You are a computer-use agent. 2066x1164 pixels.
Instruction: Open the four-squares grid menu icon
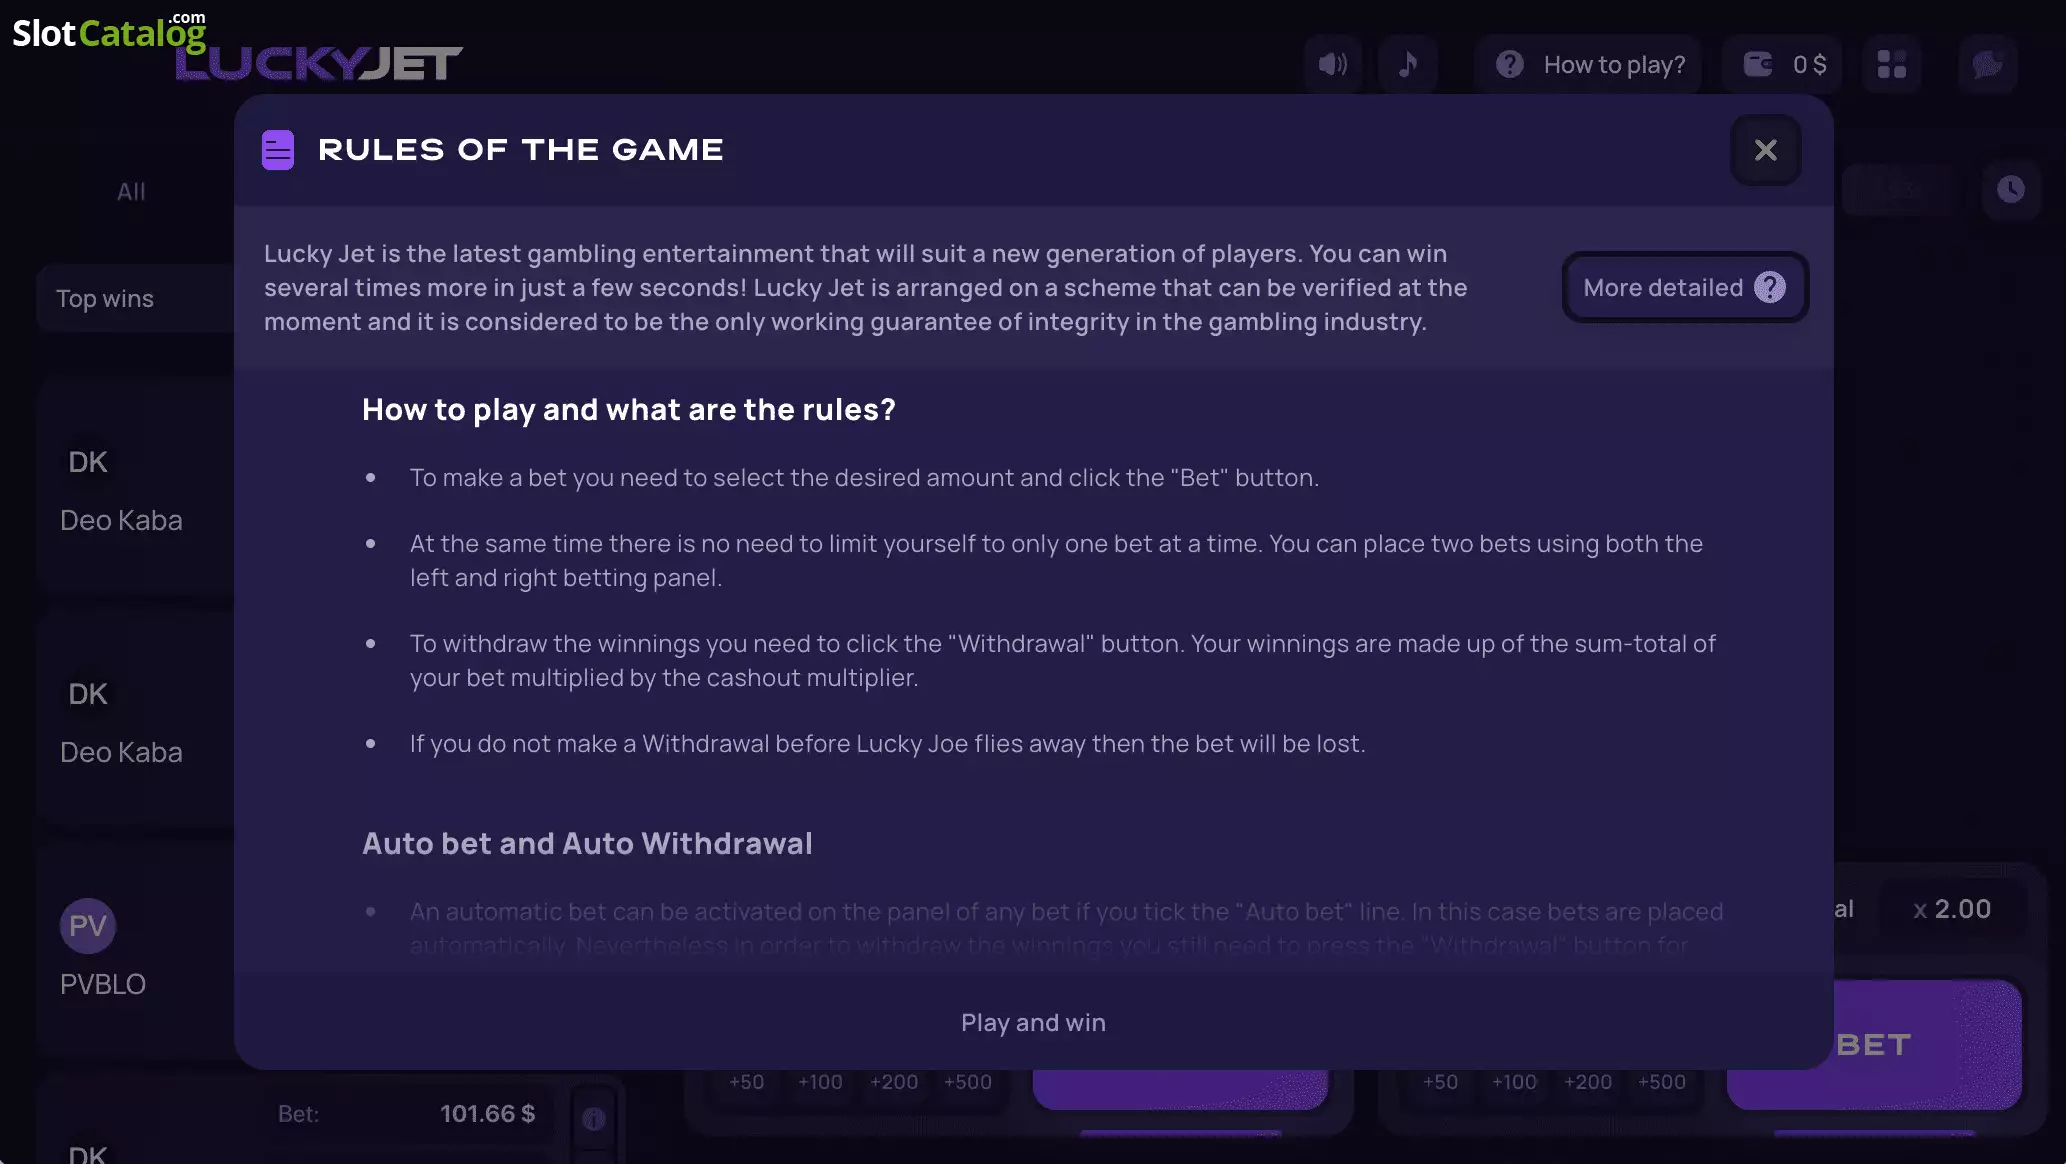[1892, 65]
